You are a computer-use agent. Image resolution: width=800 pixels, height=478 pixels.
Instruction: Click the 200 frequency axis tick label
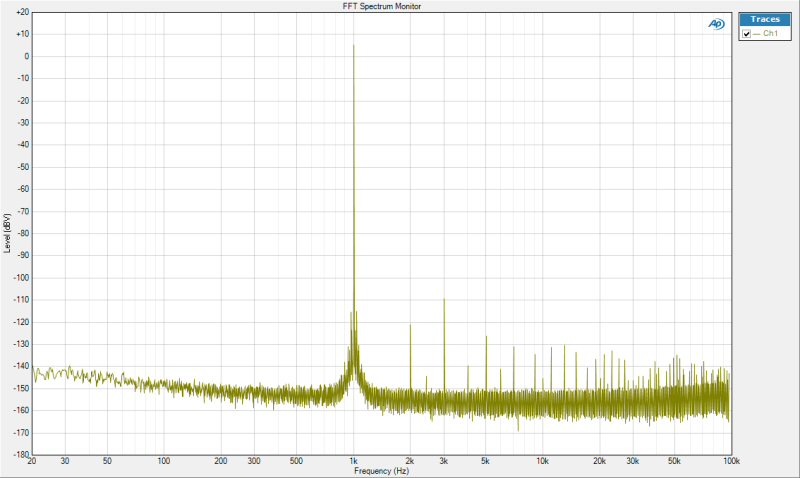[220, 461]
